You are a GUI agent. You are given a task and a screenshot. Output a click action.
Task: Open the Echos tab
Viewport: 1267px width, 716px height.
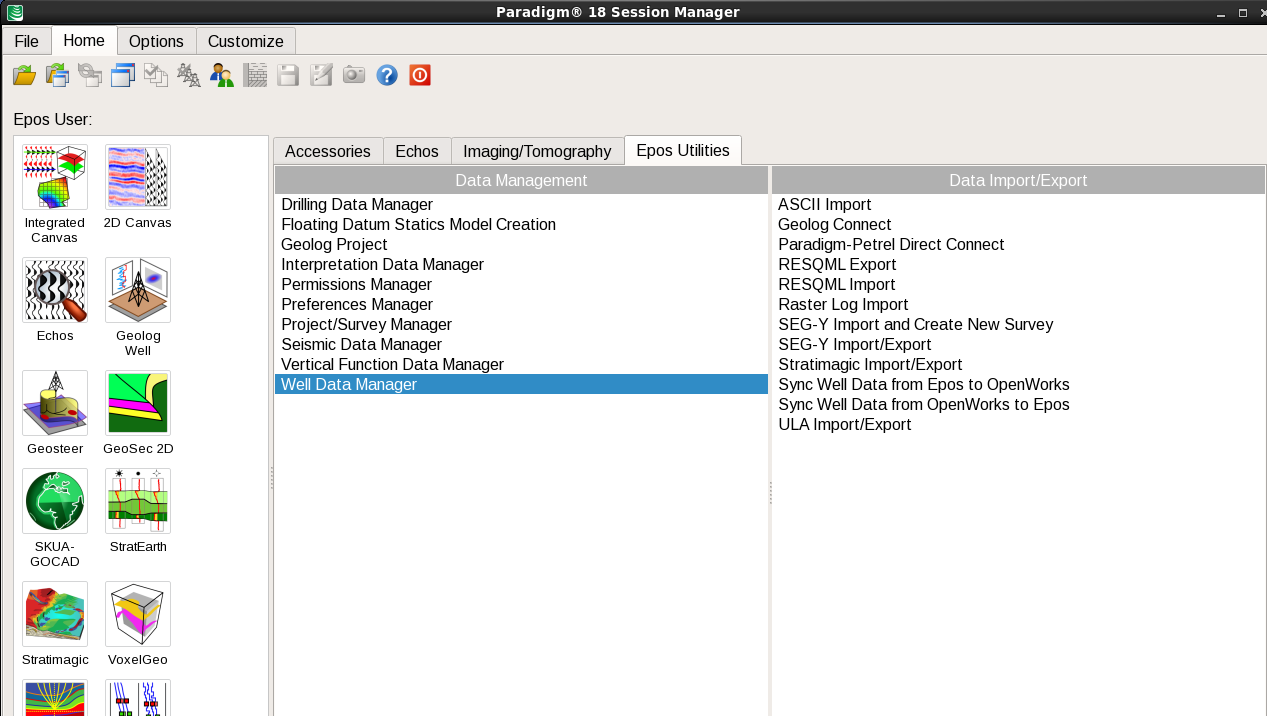(x=417, y=151)
